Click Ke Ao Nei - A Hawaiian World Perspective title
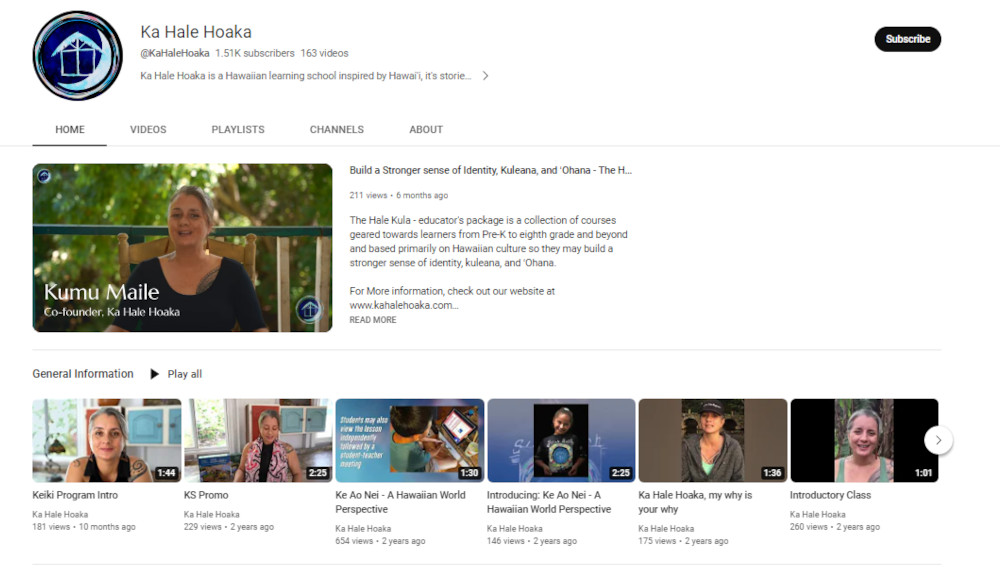1000x573 pixels. click(401, 502)
